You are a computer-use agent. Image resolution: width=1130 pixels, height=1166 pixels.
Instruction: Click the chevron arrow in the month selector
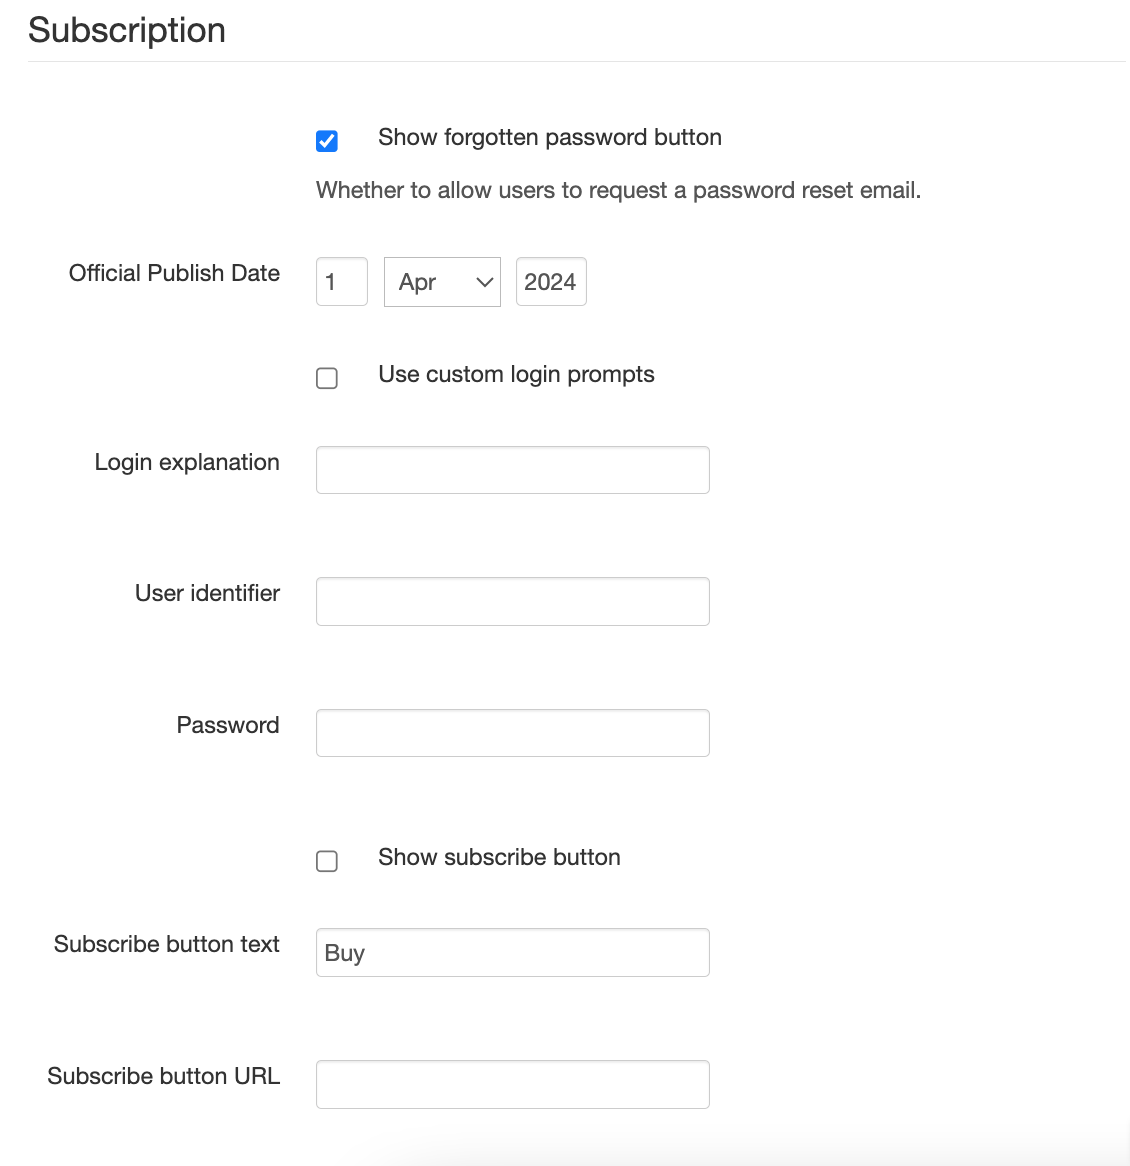[x=485, y=282]
